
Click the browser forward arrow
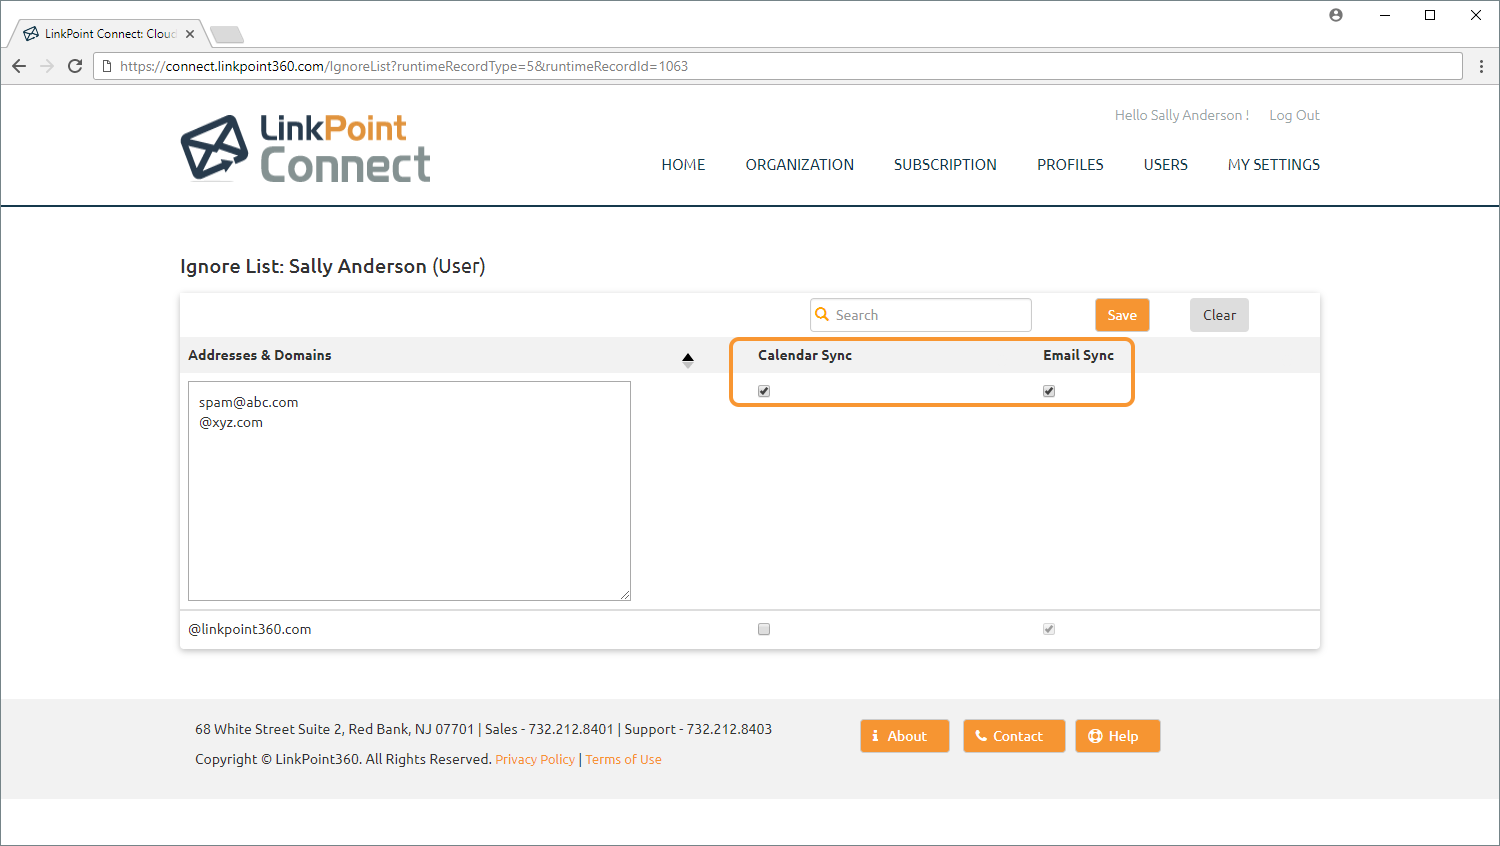tap(47, 66)
